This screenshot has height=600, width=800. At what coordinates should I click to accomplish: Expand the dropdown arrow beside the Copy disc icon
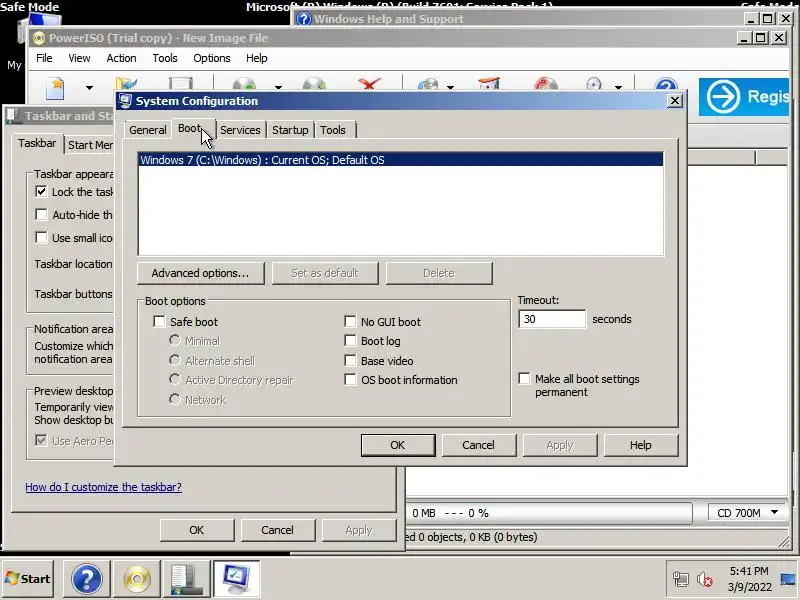tap(450, 87)
